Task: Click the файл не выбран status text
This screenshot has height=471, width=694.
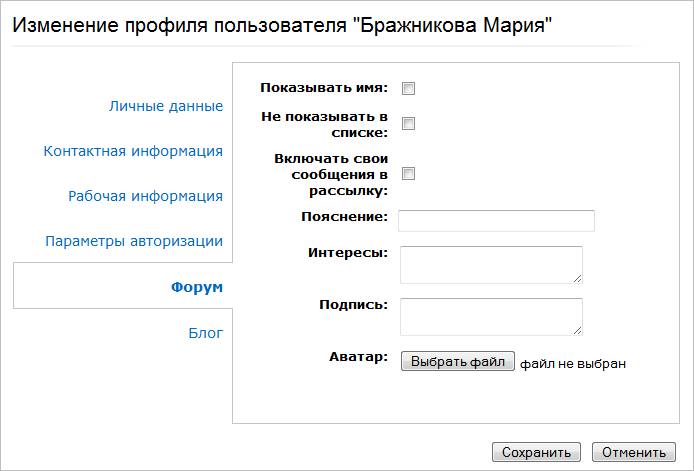Action: coord(572,364)
